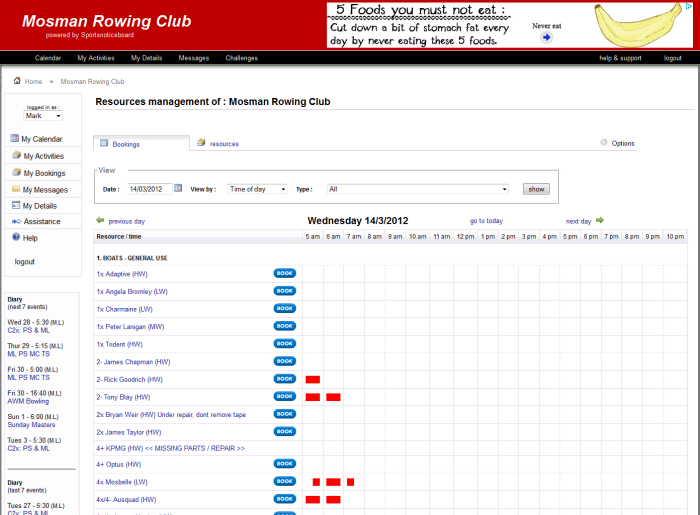700x515 pixels.
Task: Book the 2x James Taylor (HW) boat
Action: coord(284,432)
